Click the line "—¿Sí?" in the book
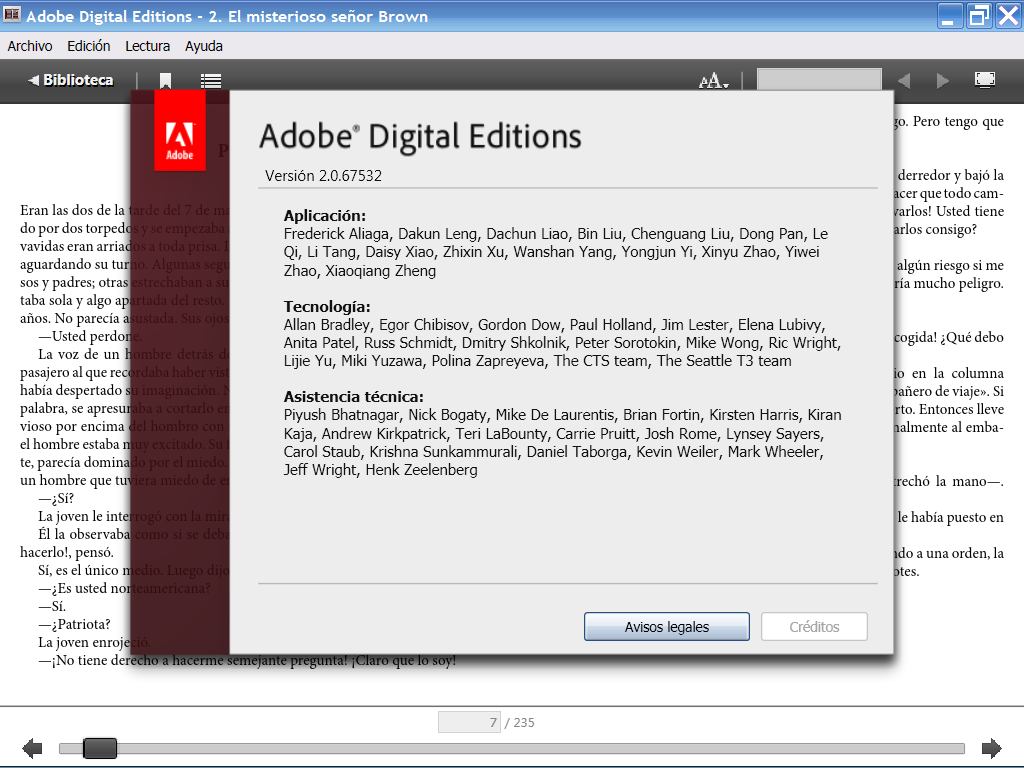Screen dimensions: 1024x768 56,498
